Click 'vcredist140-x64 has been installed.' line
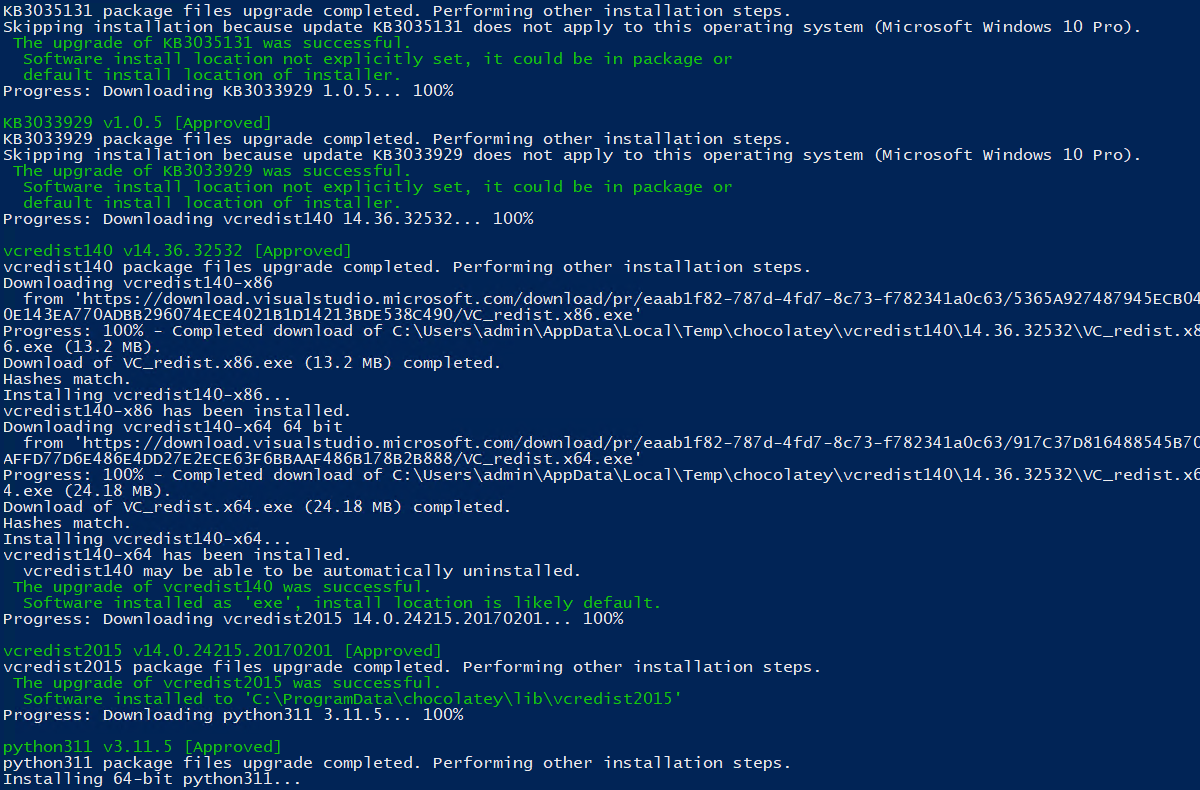This screenshot has height=790, width=1200. (177, 555)
